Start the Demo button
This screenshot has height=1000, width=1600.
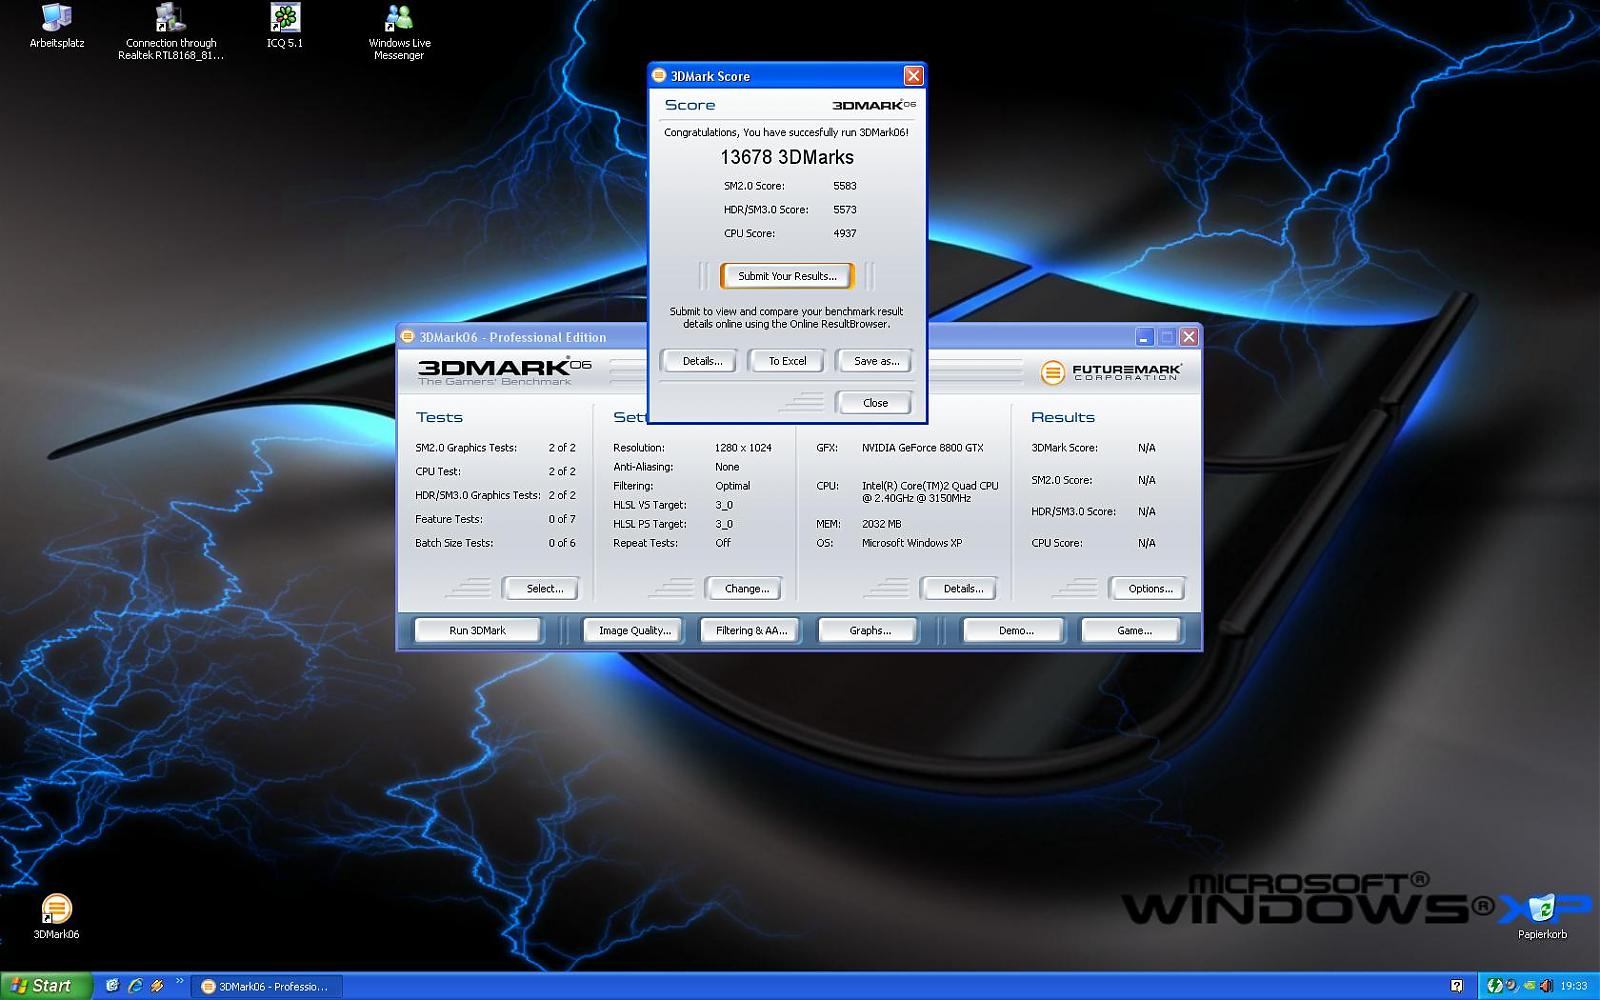[x=1016, y=631]
